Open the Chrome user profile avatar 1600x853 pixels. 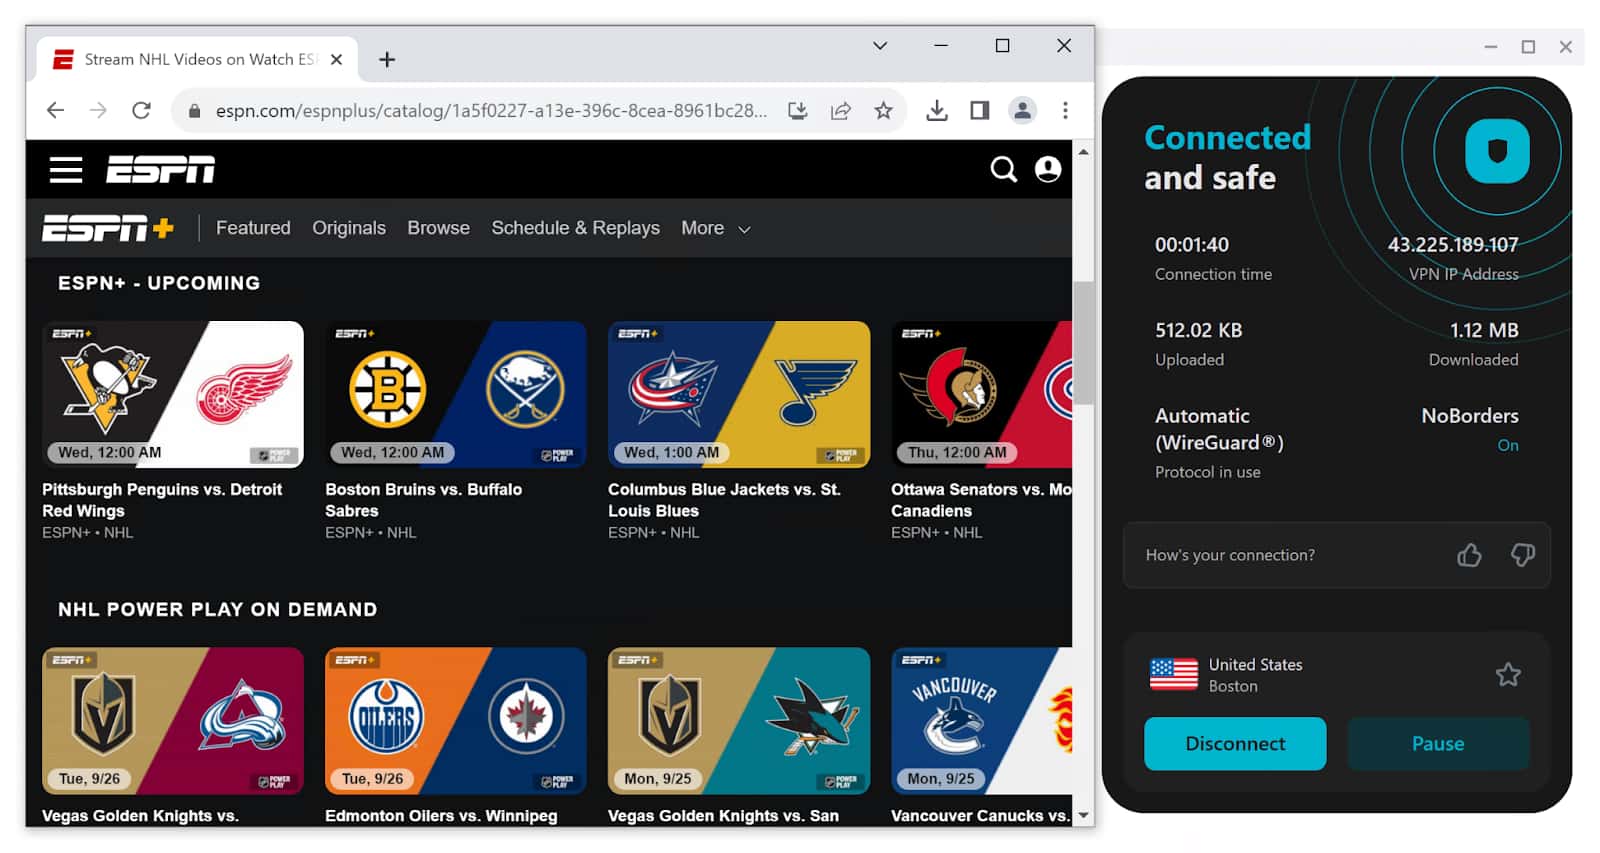click(1022, 110)
